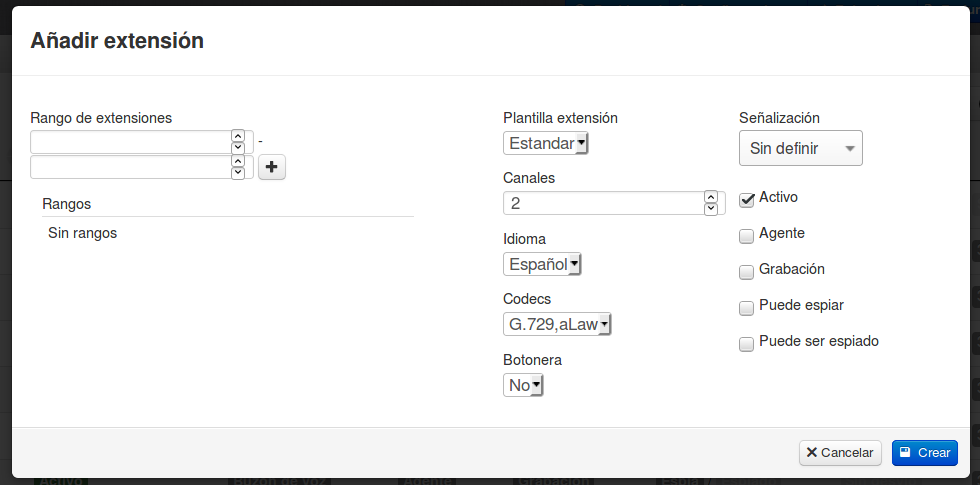Decrease the second extension range value
Viewport: 980px width, 485px height.
(x=238, y=173)
